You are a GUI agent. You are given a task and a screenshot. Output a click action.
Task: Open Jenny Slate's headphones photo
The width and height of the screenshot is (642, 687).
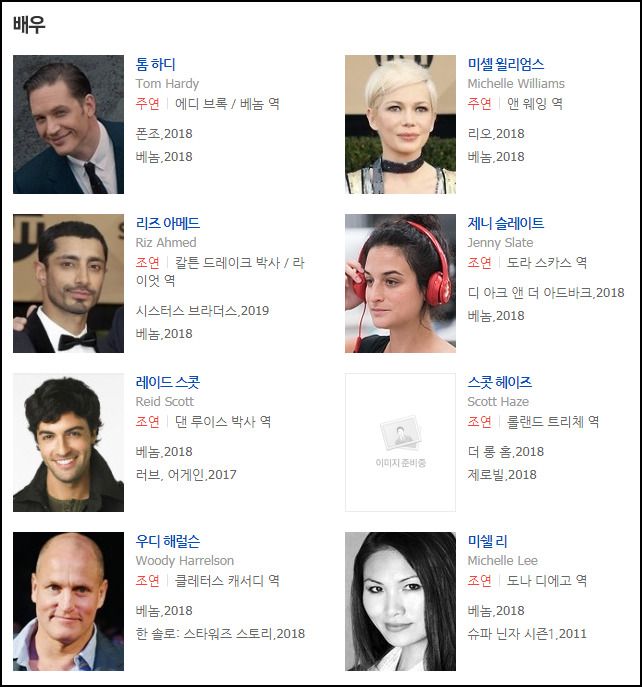pos(400,283)
